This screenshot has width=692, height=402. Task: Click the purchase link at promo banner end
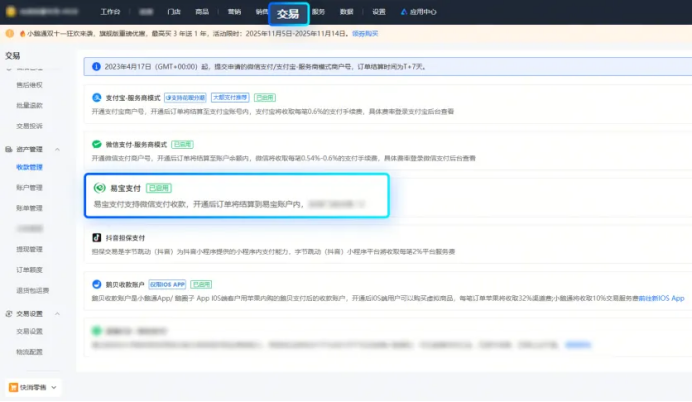click(x=365, y=34)
